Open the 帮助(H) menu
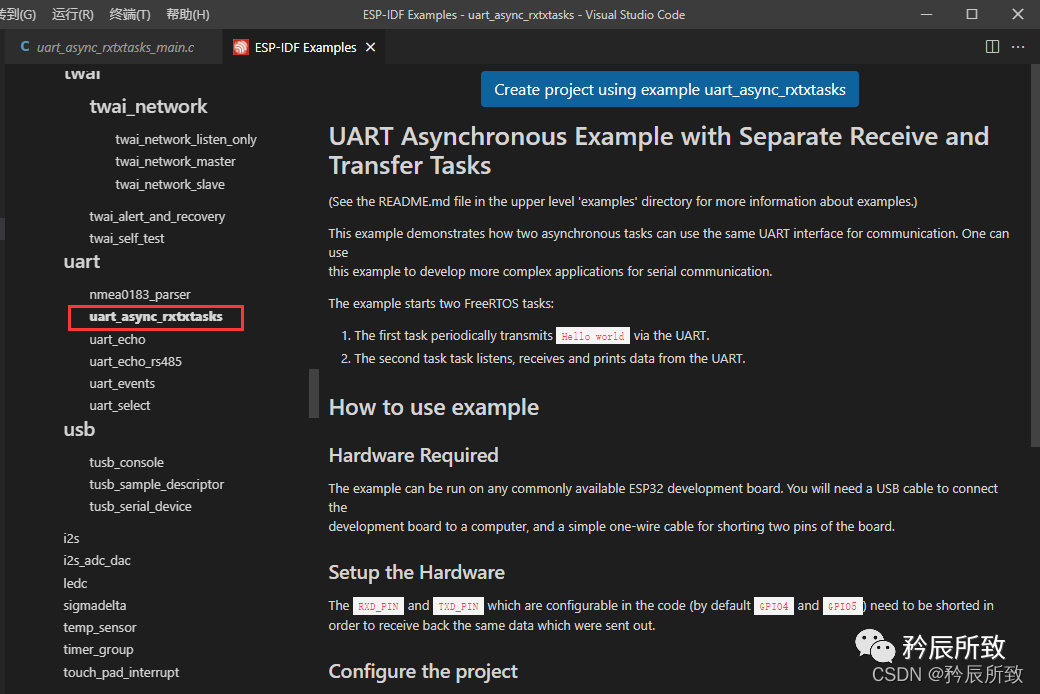This screenshot has height=694, width=1040. tap(187, 14)
